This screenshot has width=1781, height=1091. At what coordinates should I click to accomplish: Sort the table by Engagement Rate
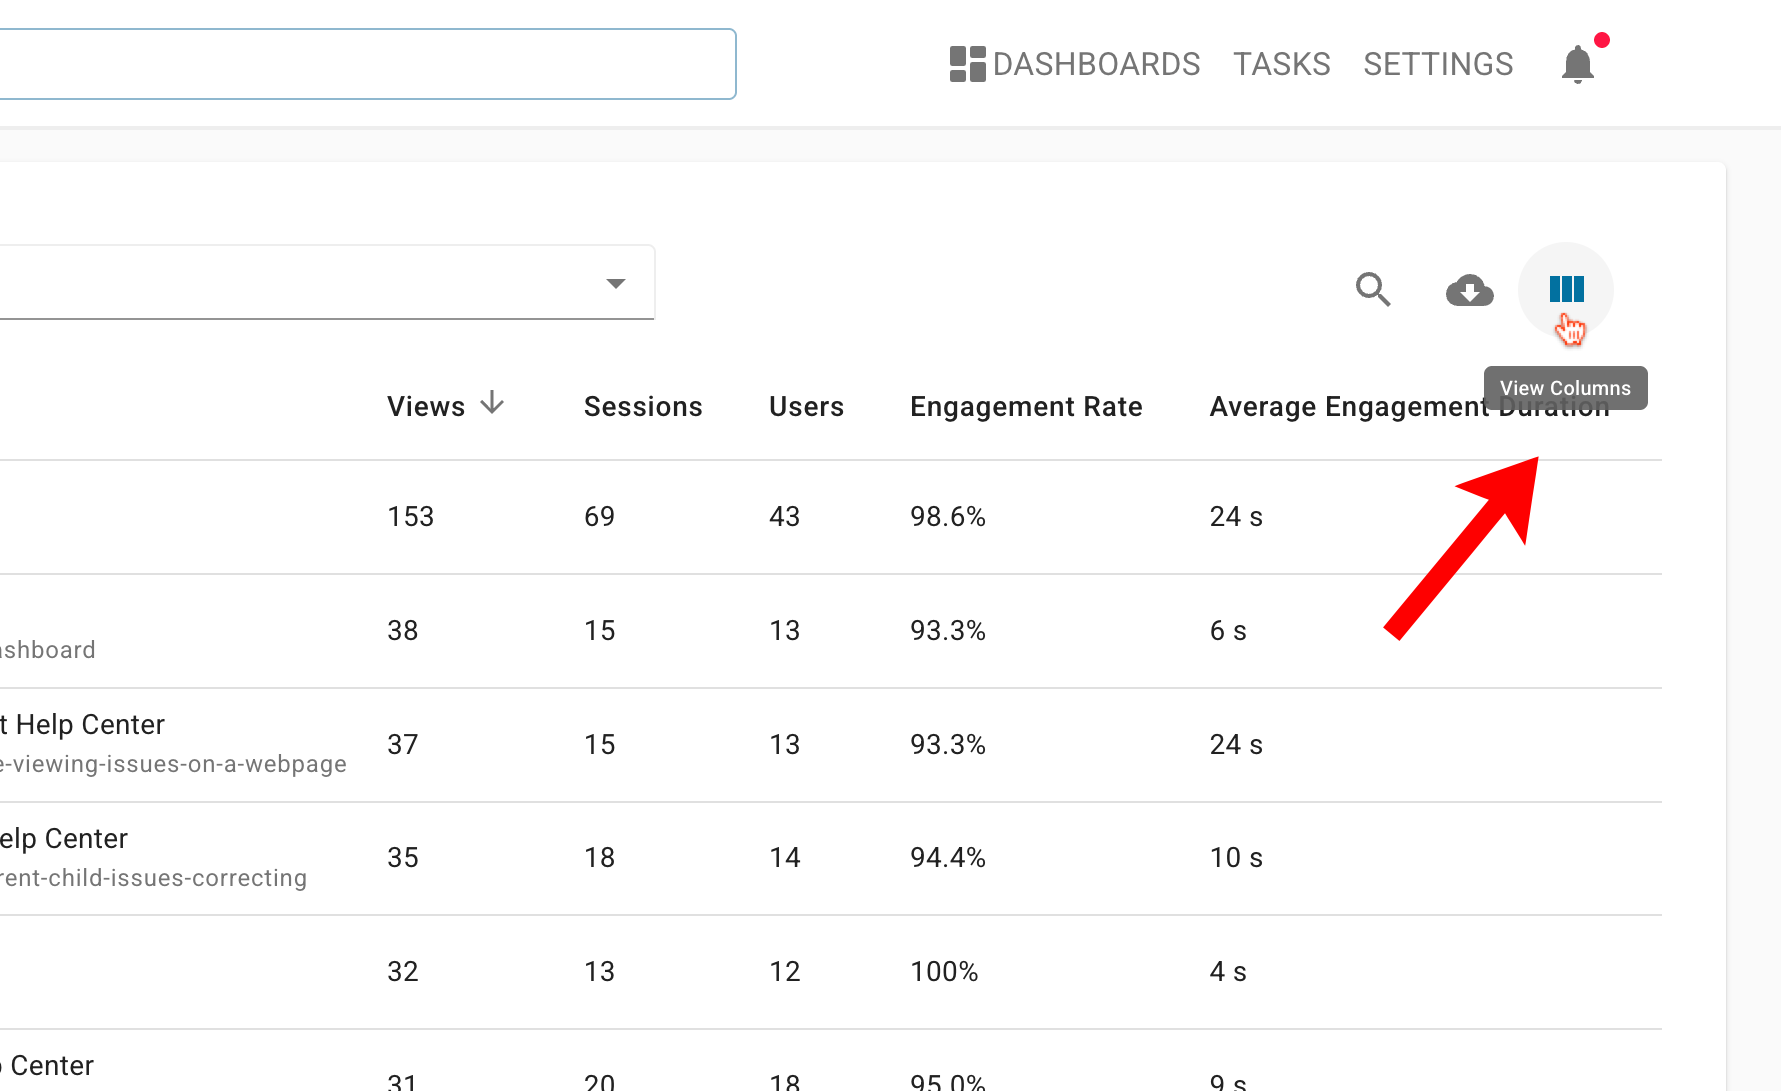pyautogui.click(x=1026, y=406)
